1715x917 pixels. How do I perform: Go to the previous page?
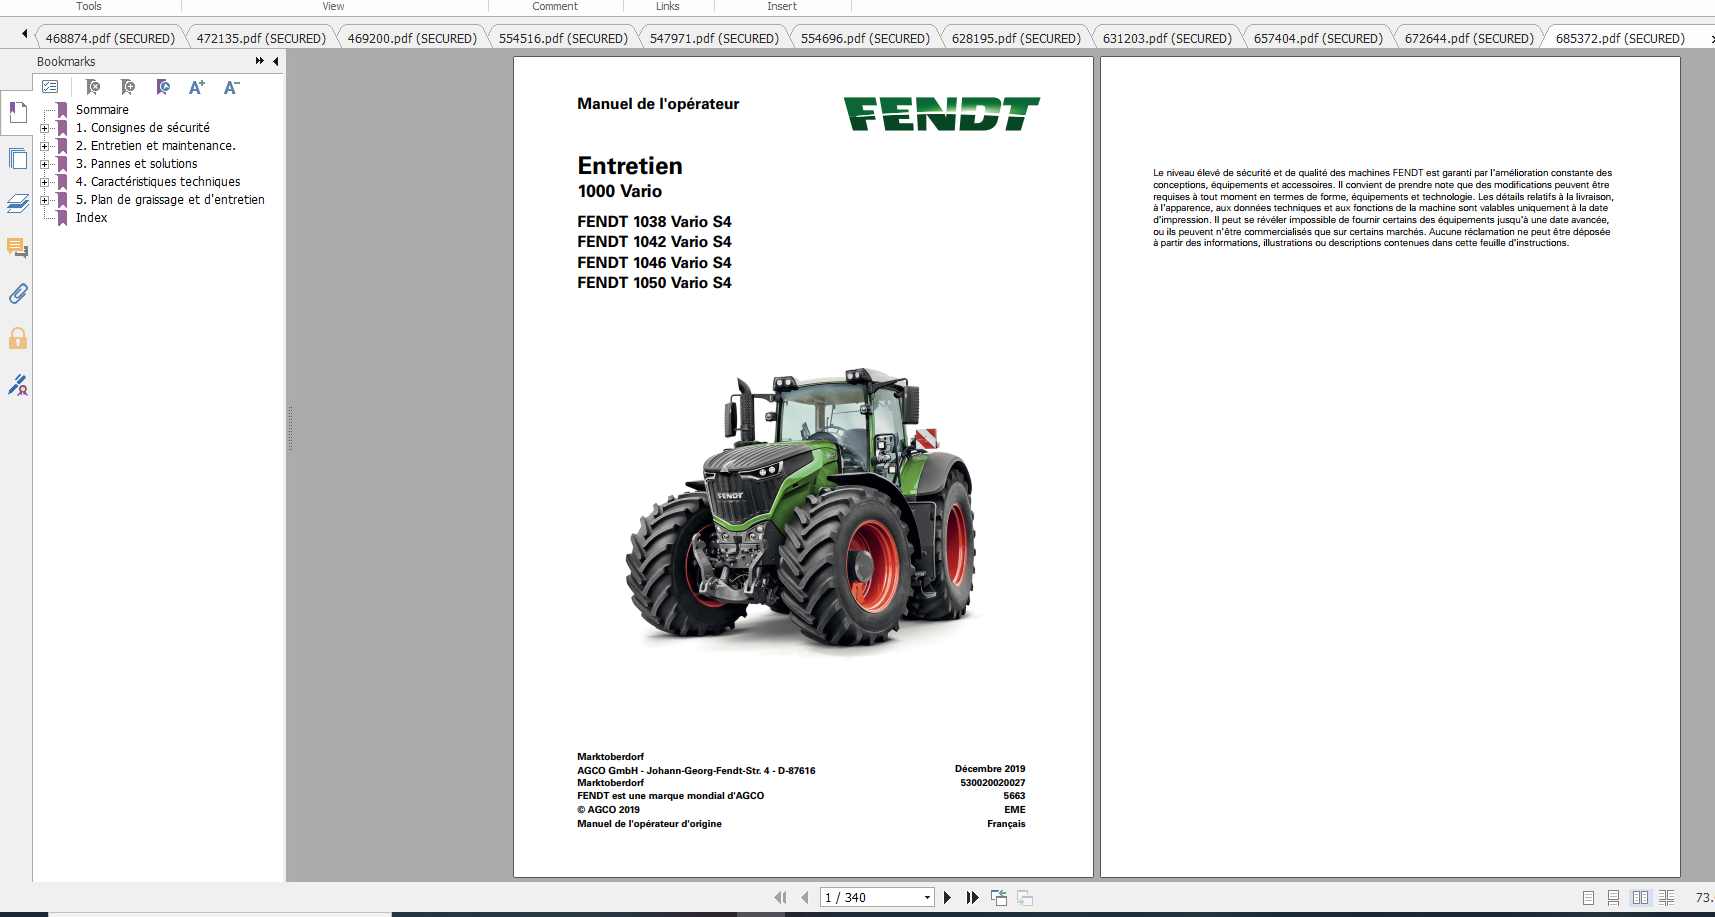(805, 898)
